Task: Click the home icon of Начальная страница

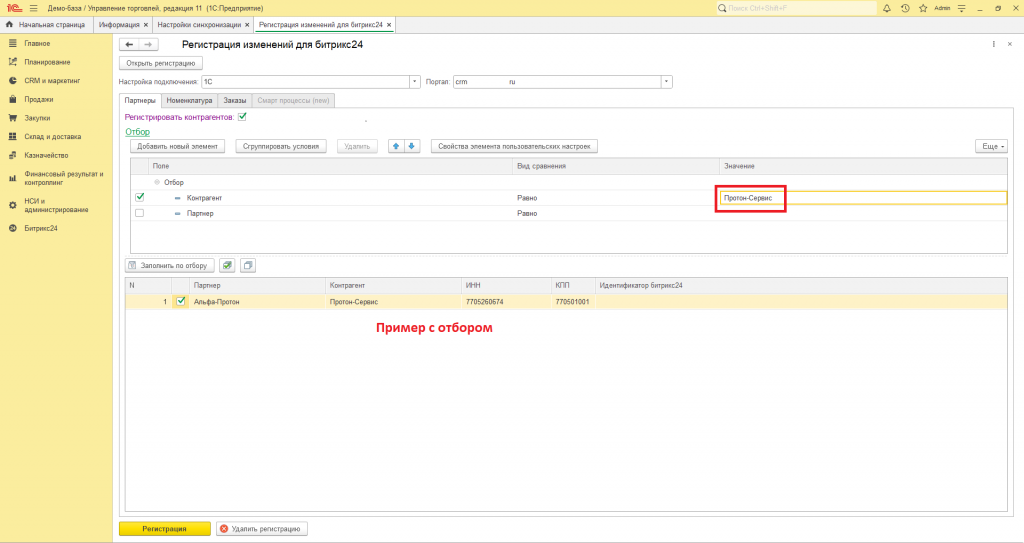Action: point(9,25)
